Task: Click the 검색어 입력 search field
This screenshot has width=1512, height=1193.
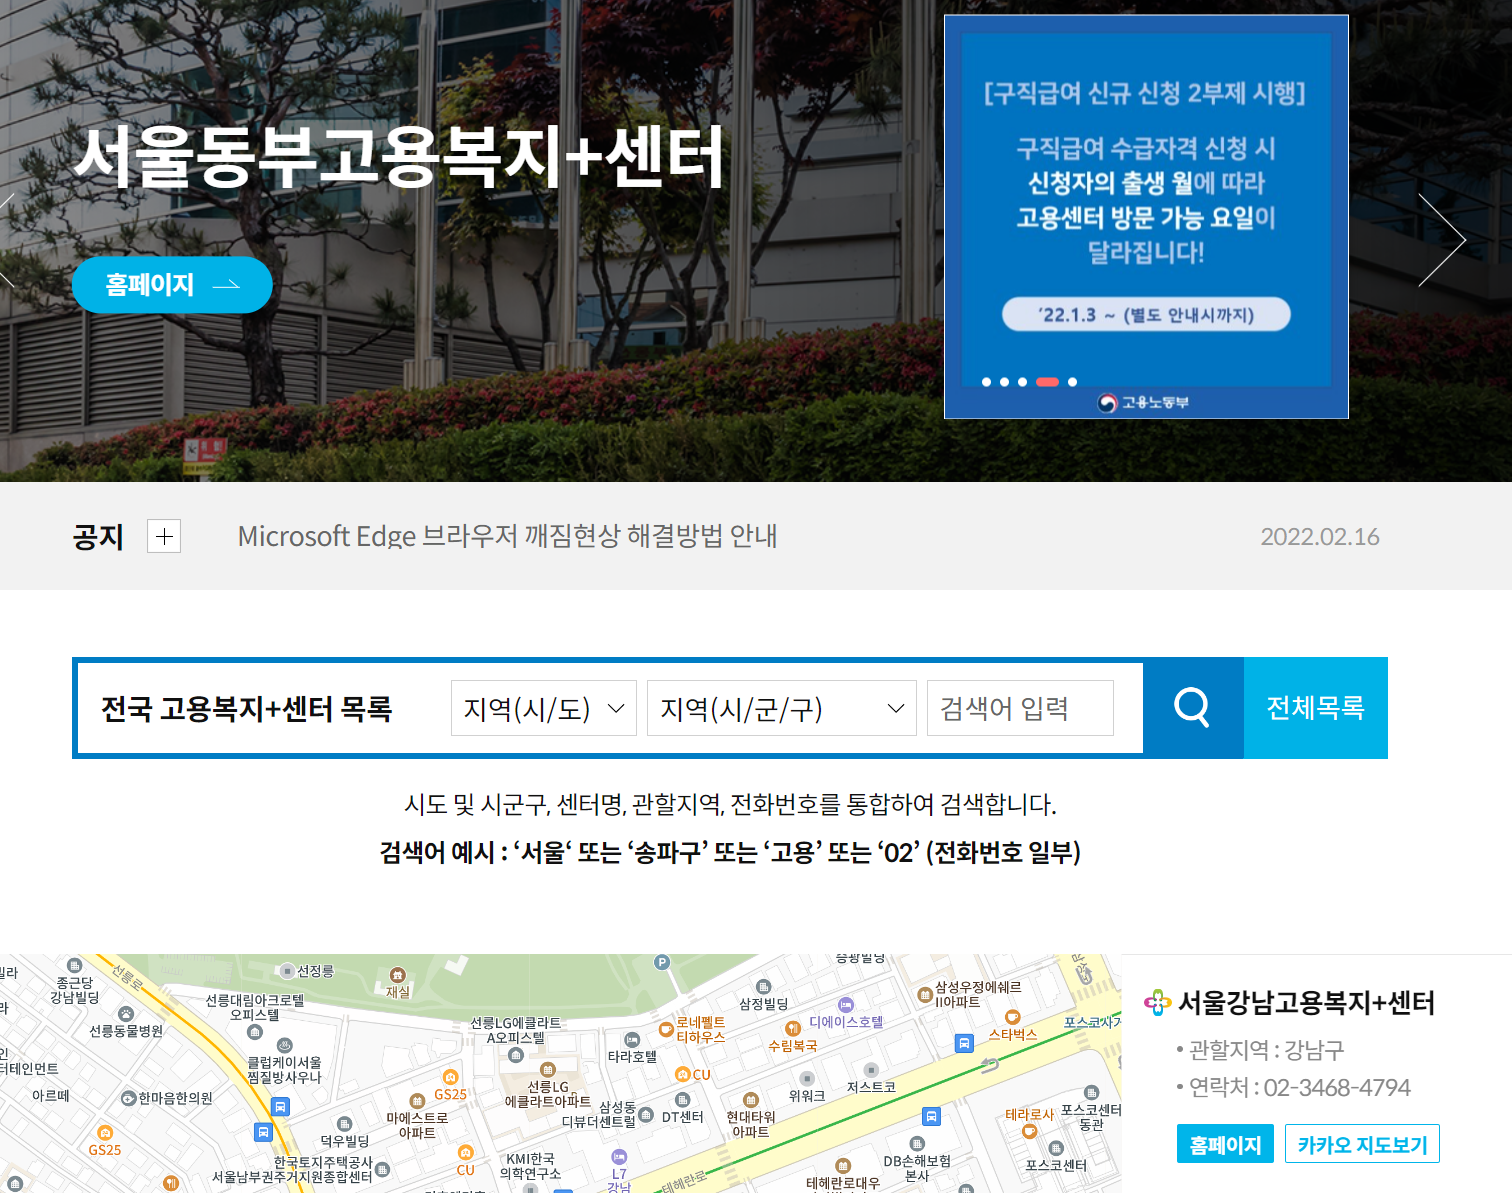Action: tap(1020, 707)
